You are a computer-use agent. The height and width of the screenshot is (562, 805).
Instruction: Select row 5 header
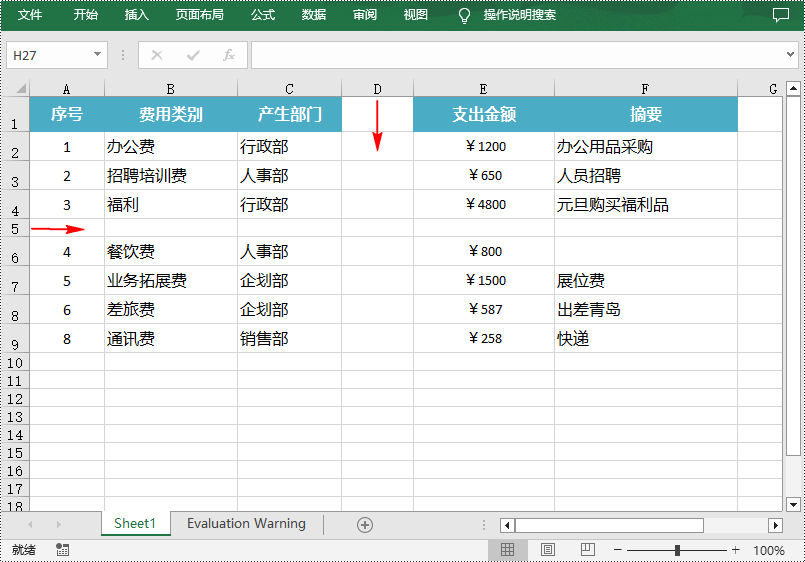(15, 228)
